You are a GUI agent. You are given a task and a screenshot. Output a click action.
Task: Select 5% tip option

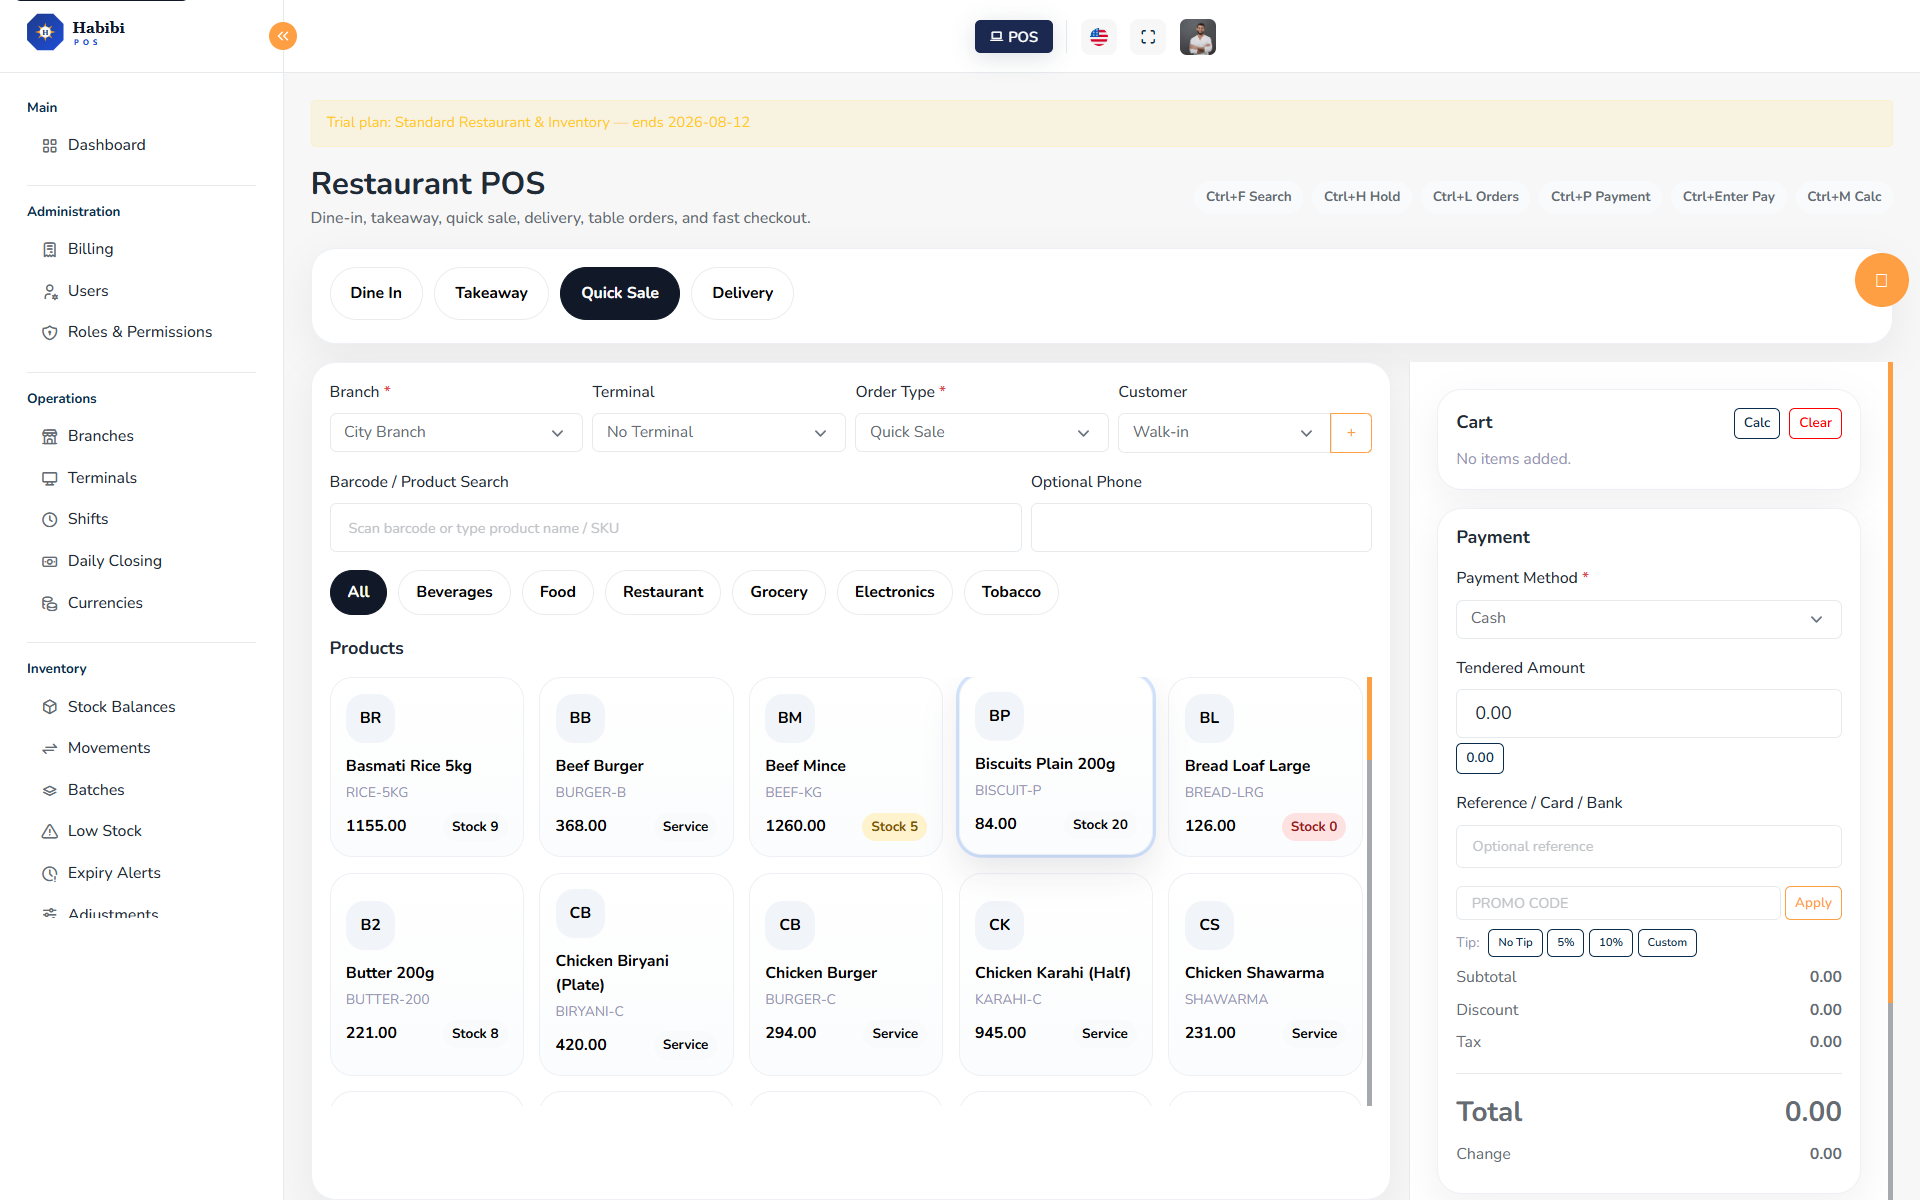(1566, 943)
